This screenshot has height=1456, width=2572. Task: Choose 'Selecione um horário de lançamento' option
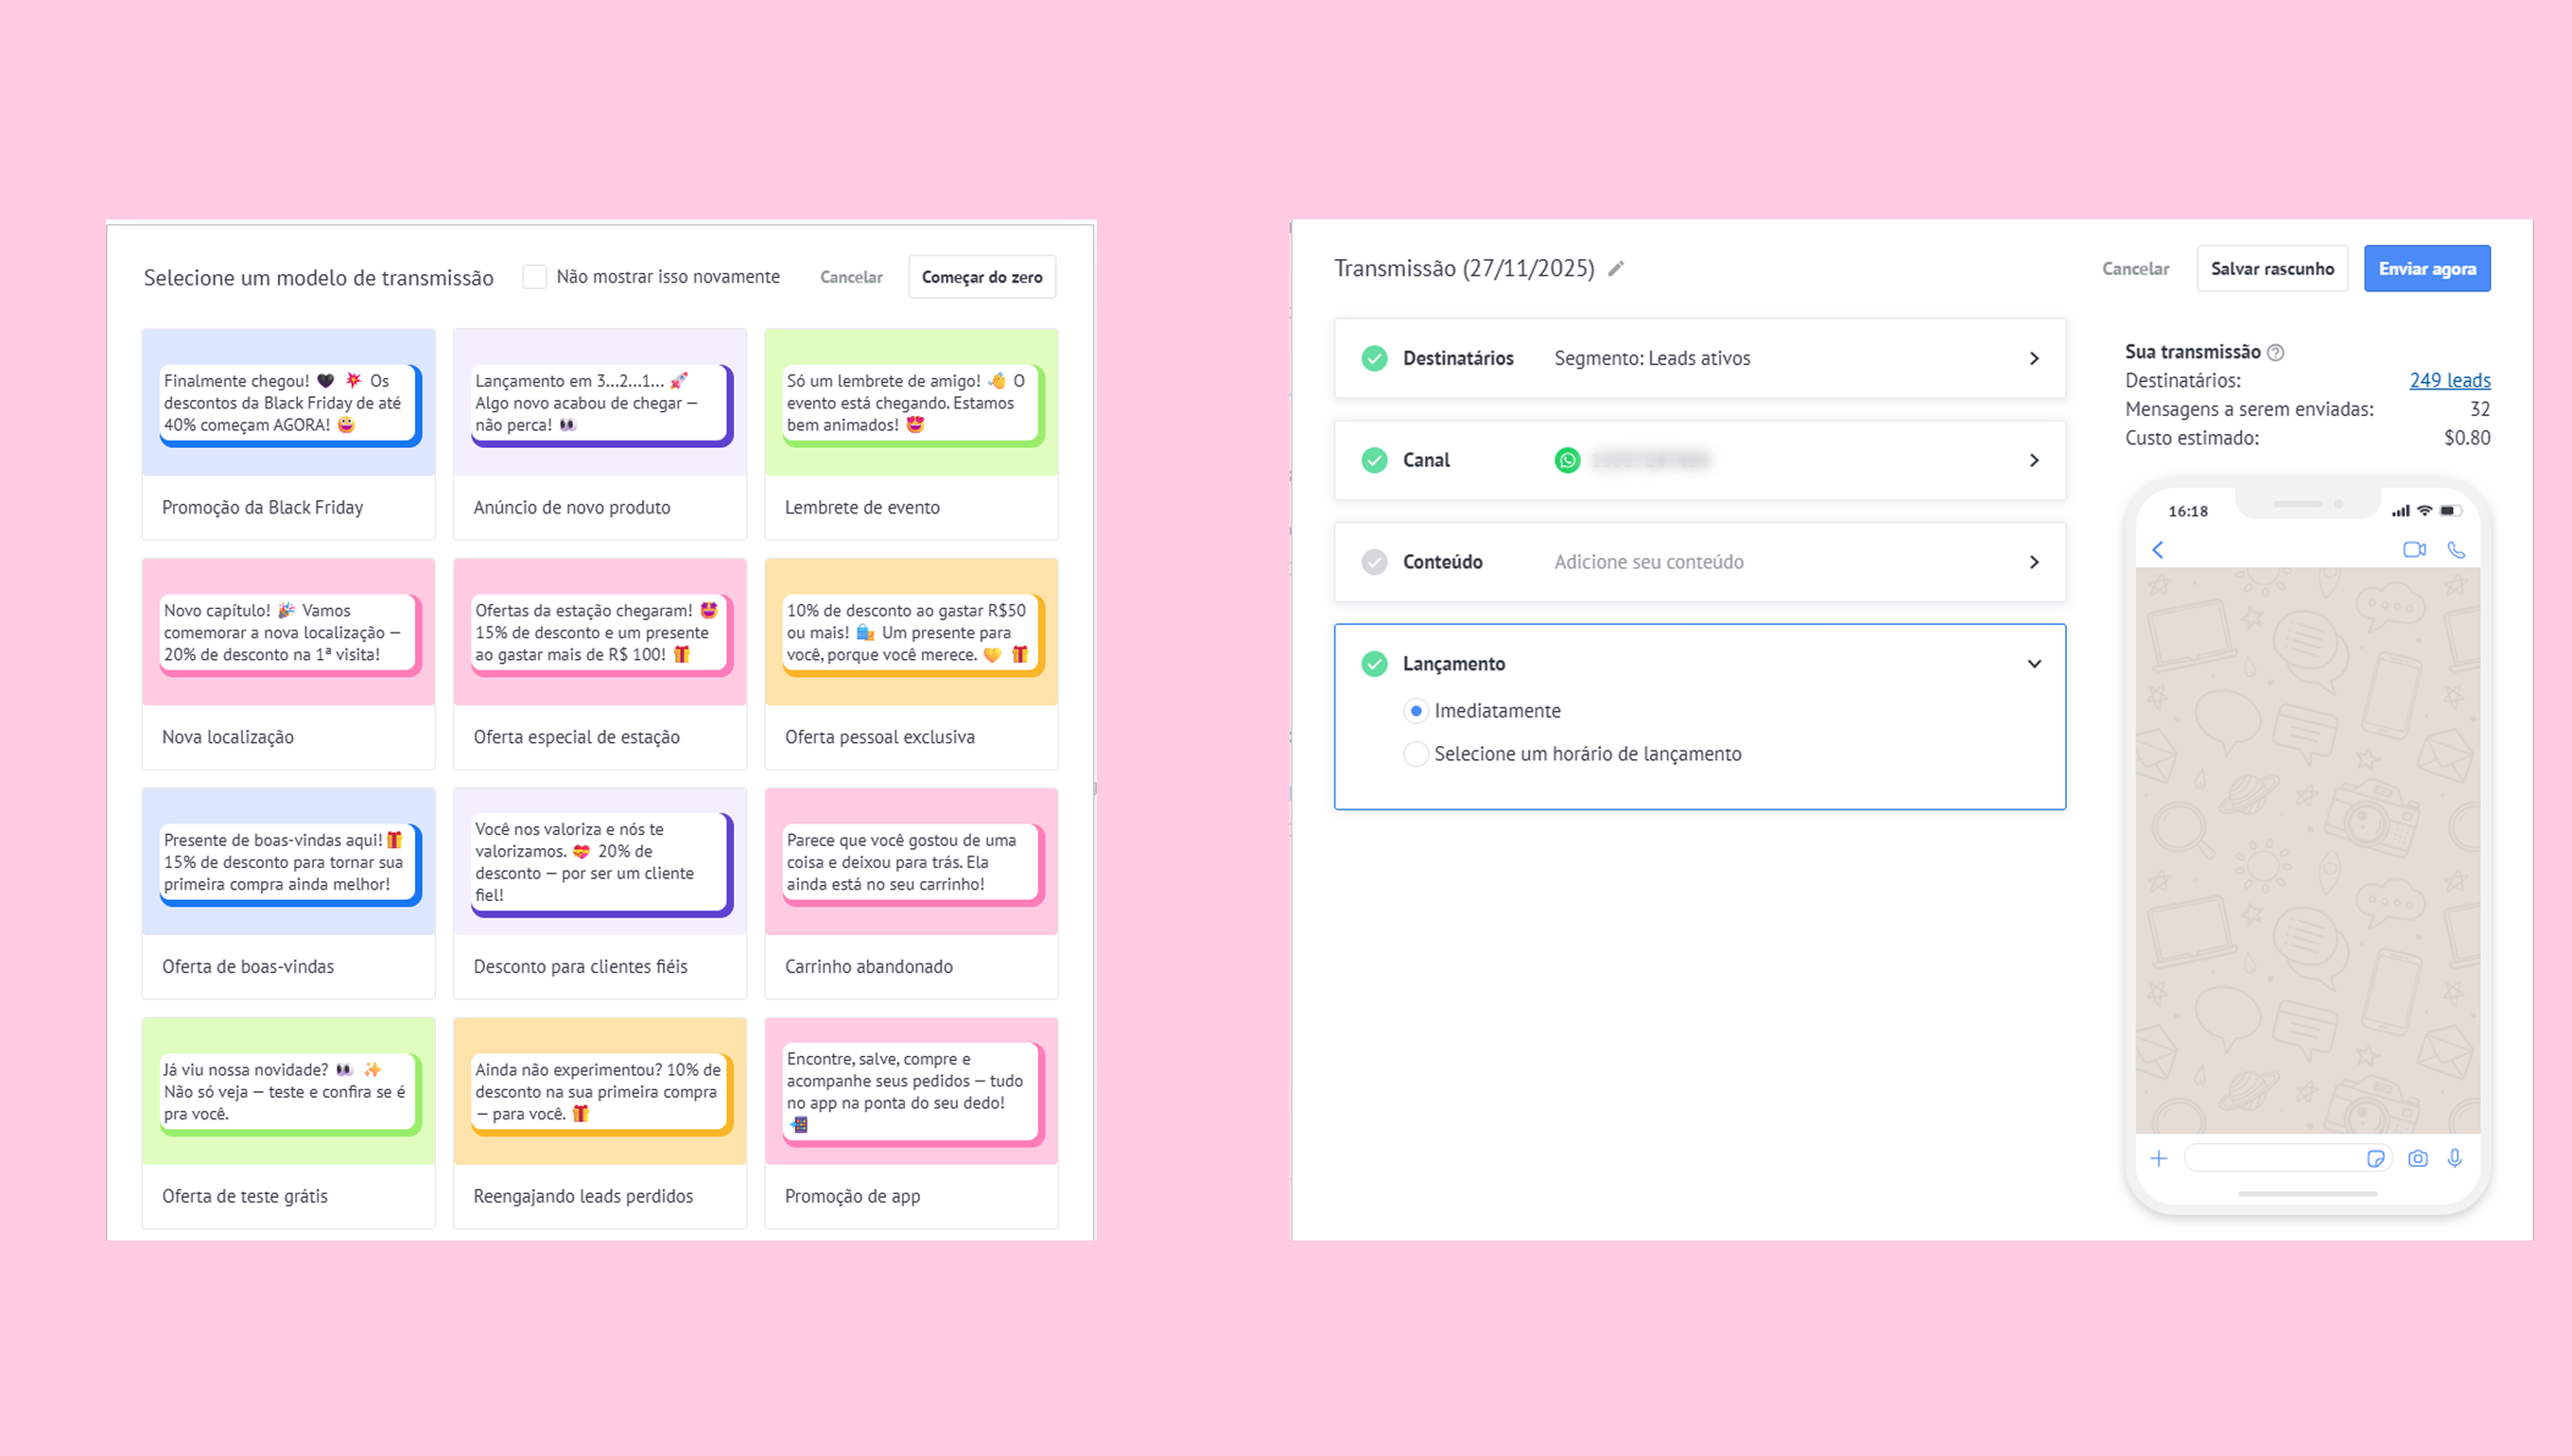point(1416,754)
